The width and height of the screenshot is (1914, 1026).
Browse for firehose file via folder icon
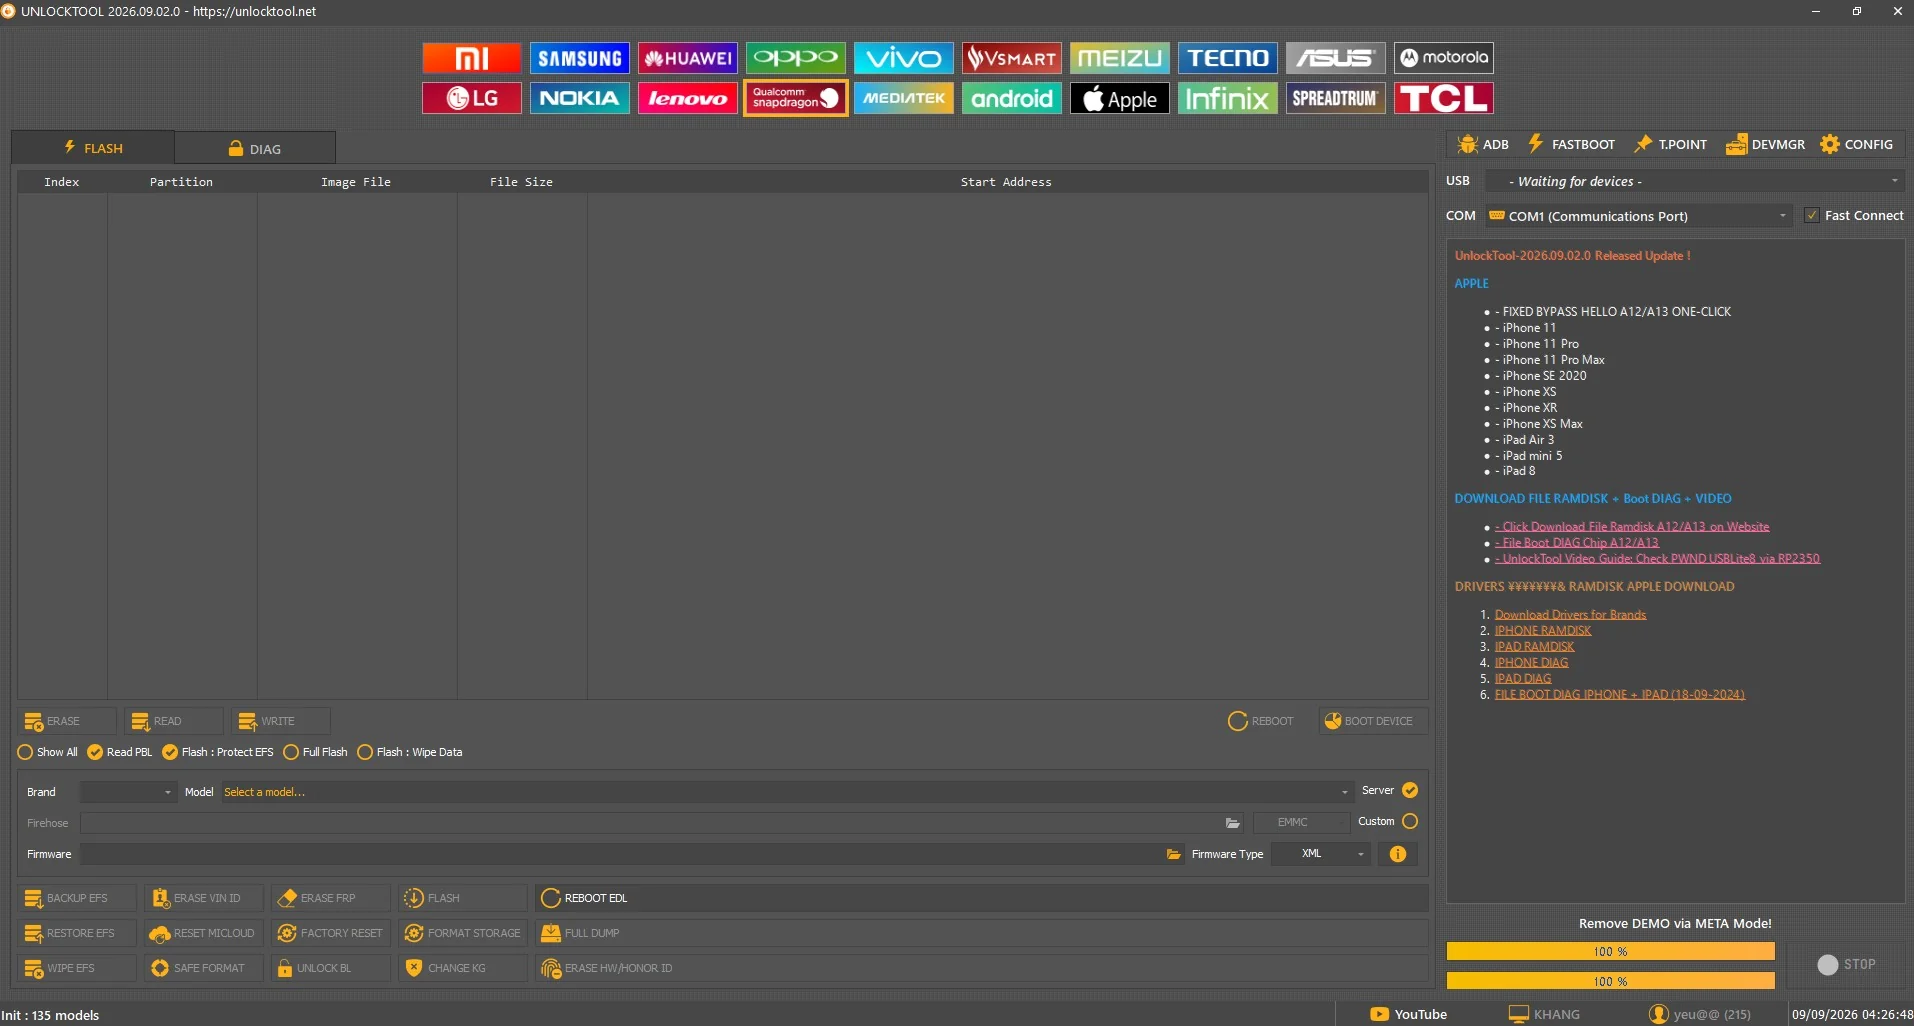1232,823
